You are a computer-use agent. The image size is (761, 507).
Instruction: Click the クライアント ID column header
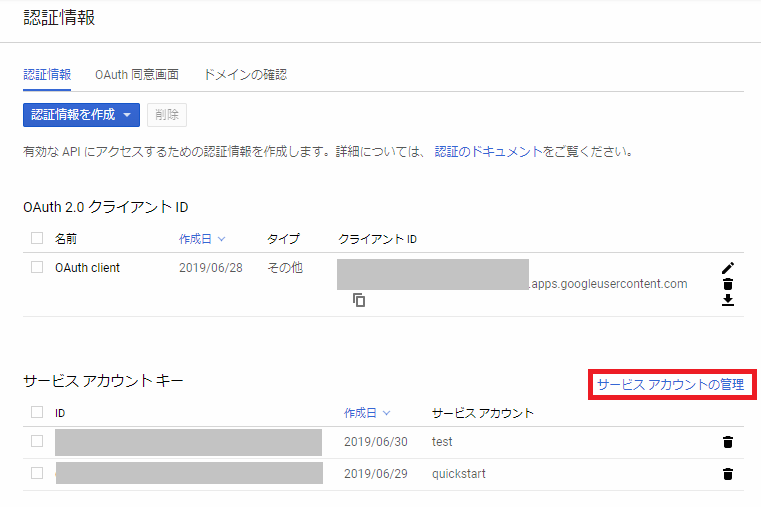click(378, 239)
